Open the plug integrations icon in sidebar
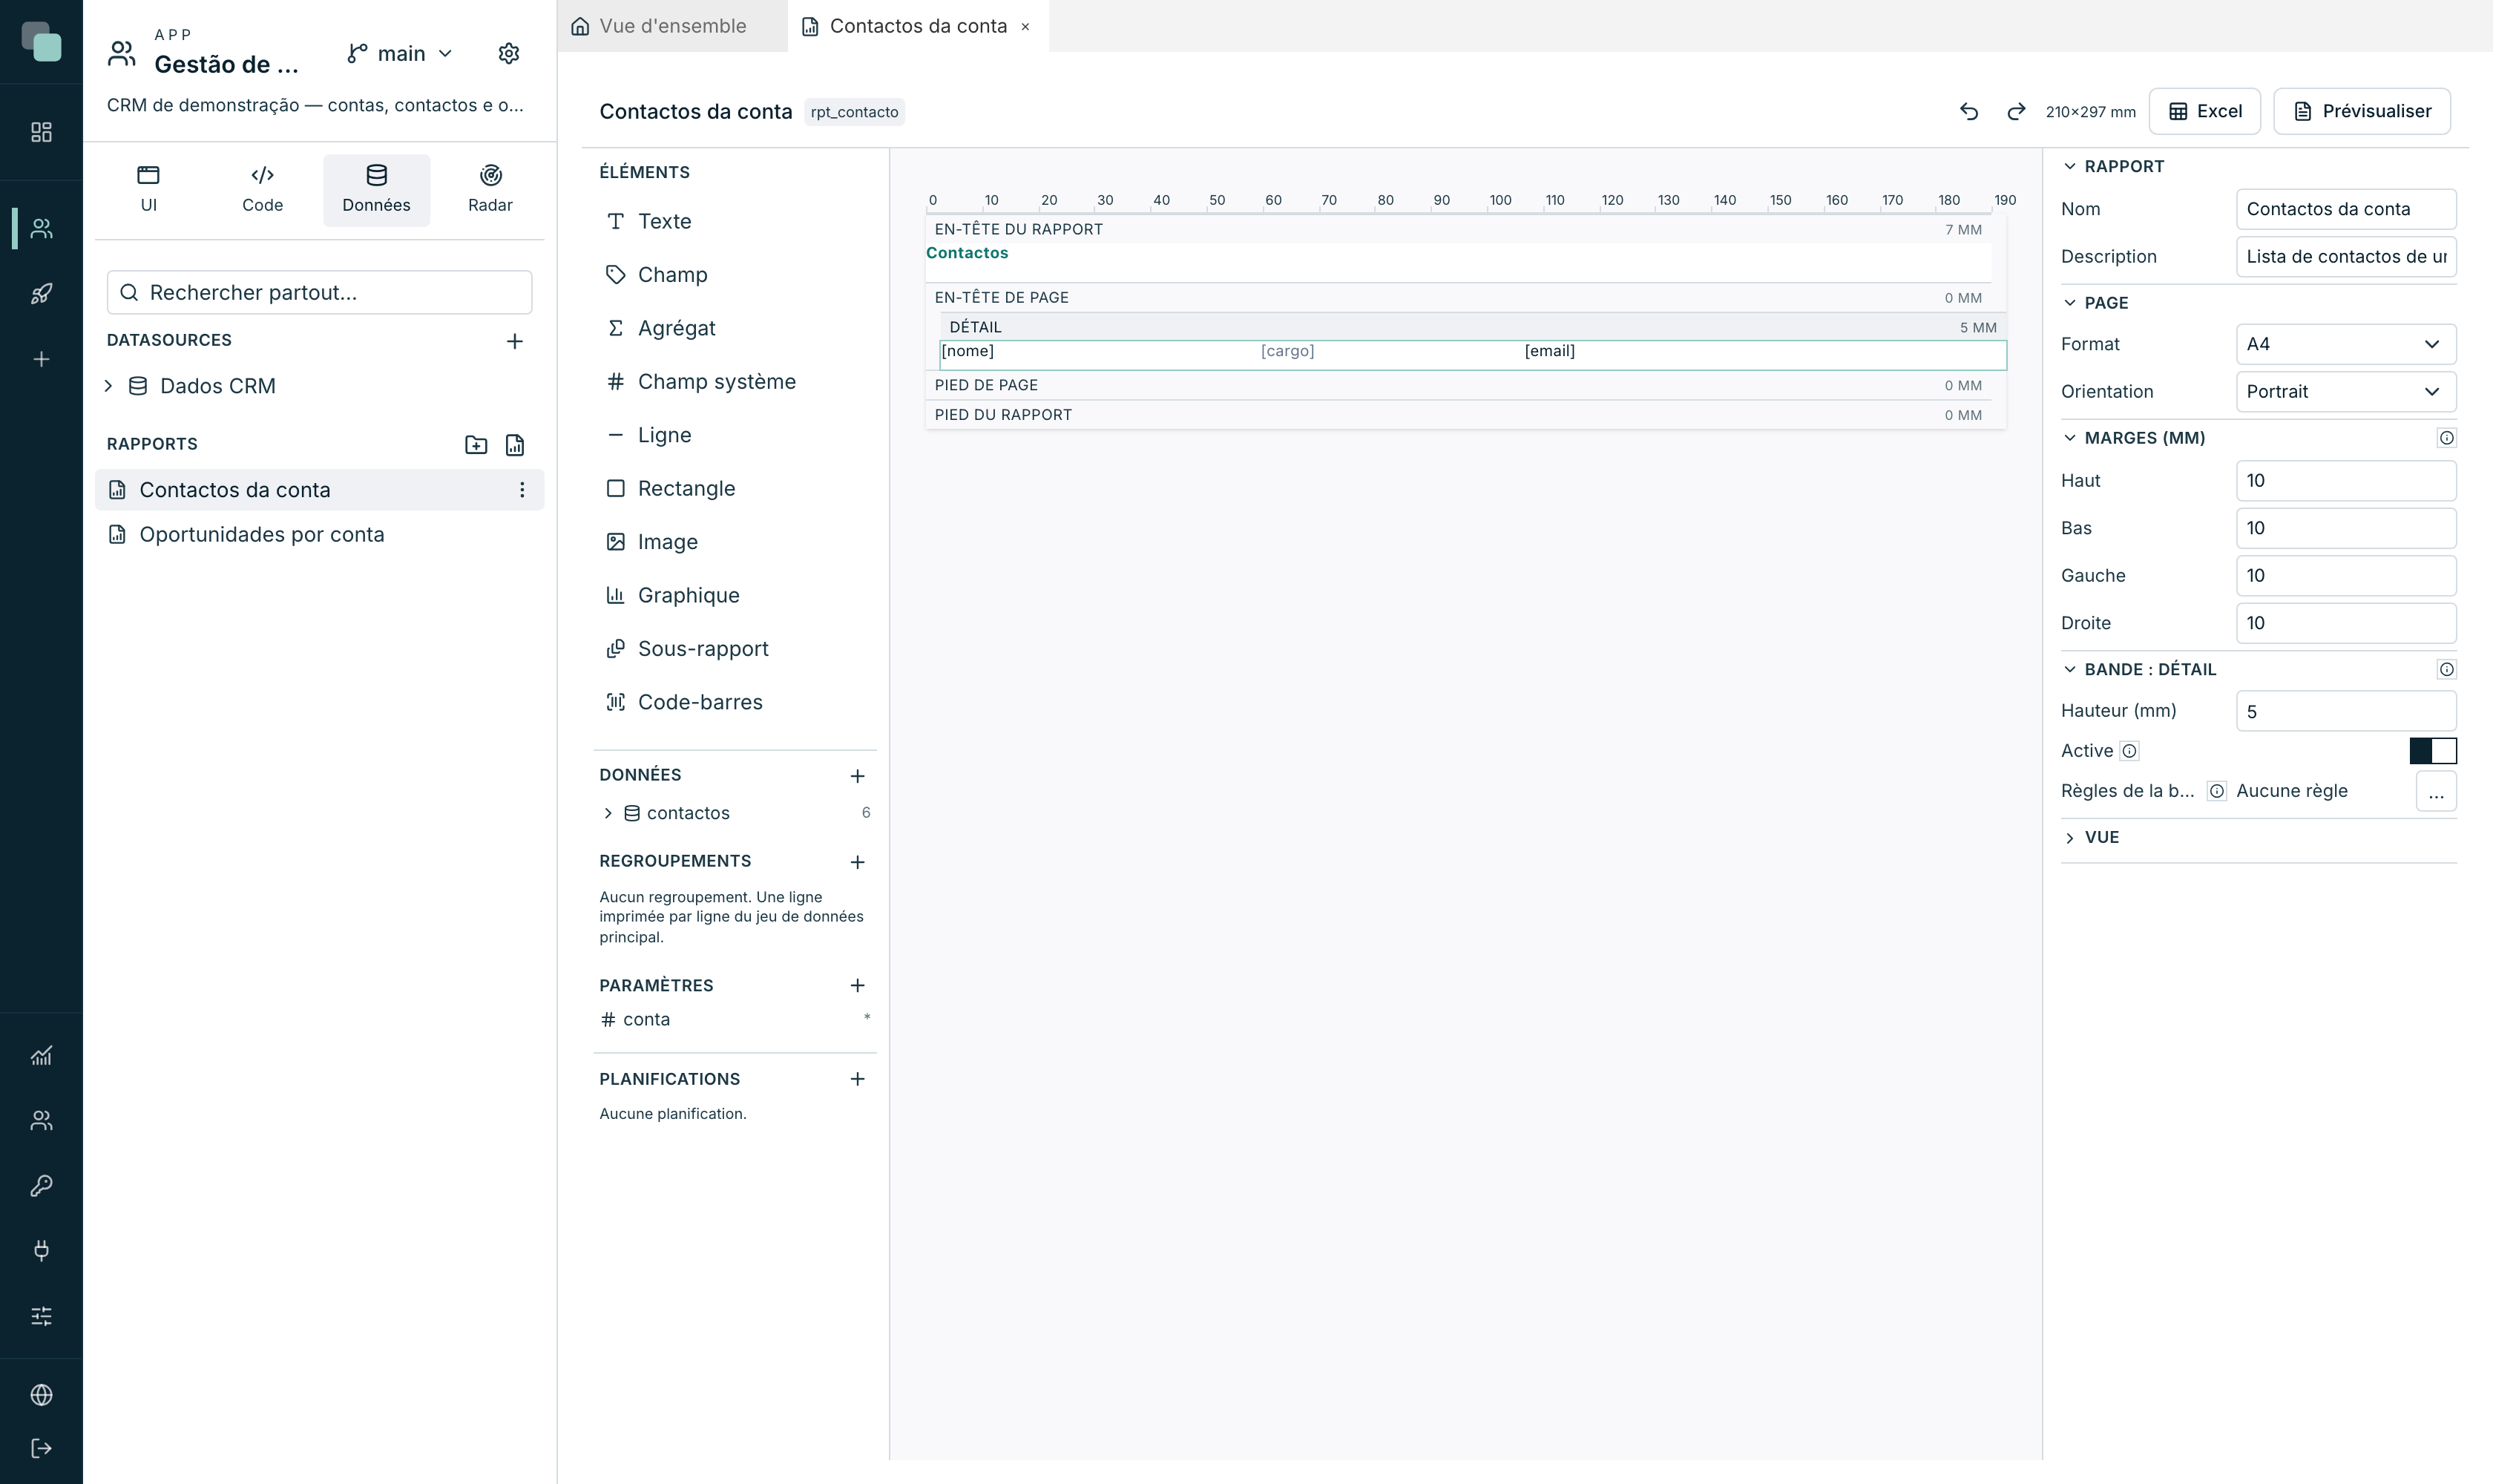The image size is (2493, 1484). [x=41, y=1250]
